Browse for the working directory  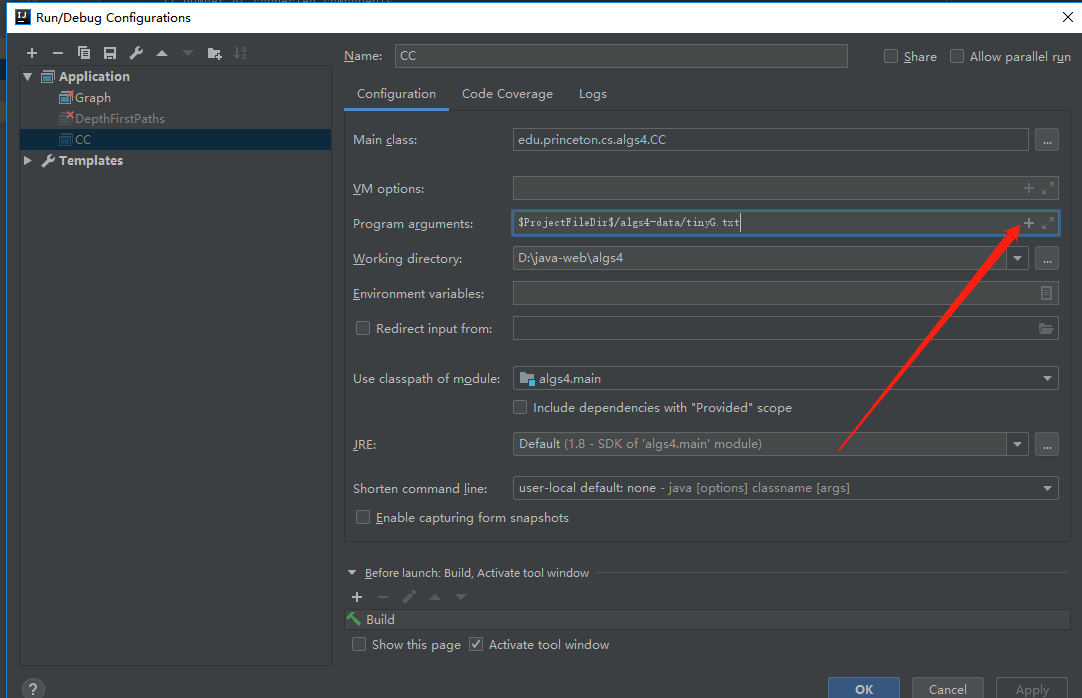click(x=1047, y=259)
